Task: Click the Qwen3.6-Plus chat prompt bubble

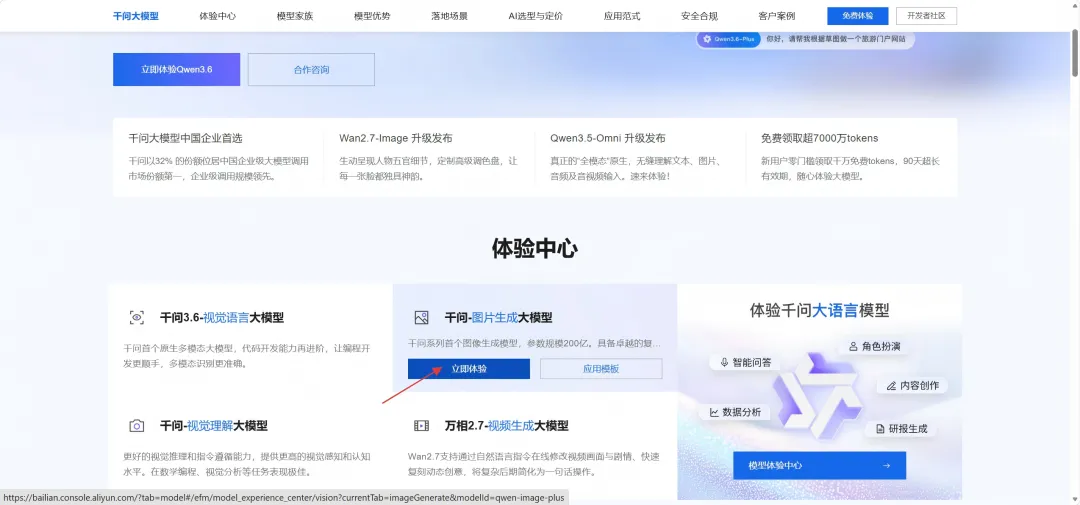Action: [x=805, y=39]
